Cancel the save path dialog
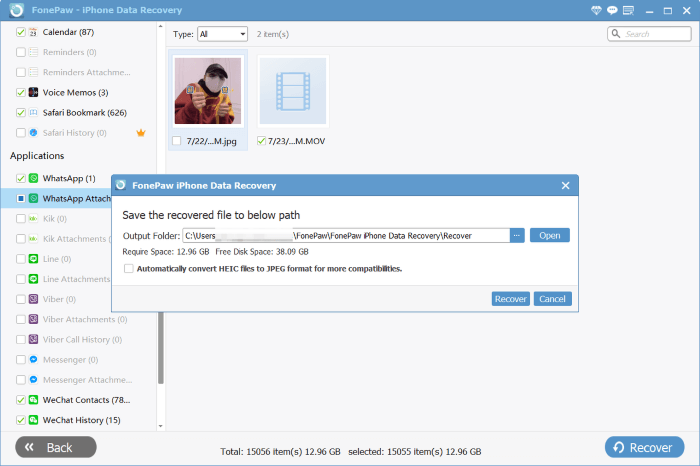The image size is (700, 466). coord(552,299)
